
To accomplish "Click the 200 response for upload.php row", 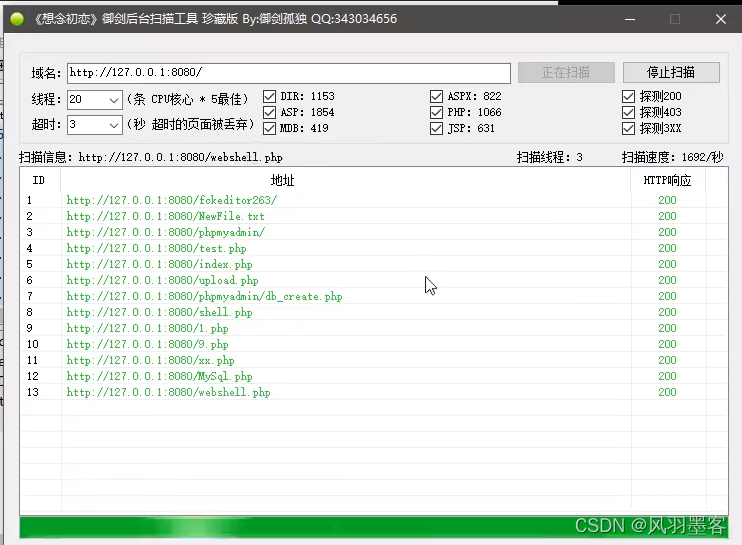I will [x=667, y=281].
